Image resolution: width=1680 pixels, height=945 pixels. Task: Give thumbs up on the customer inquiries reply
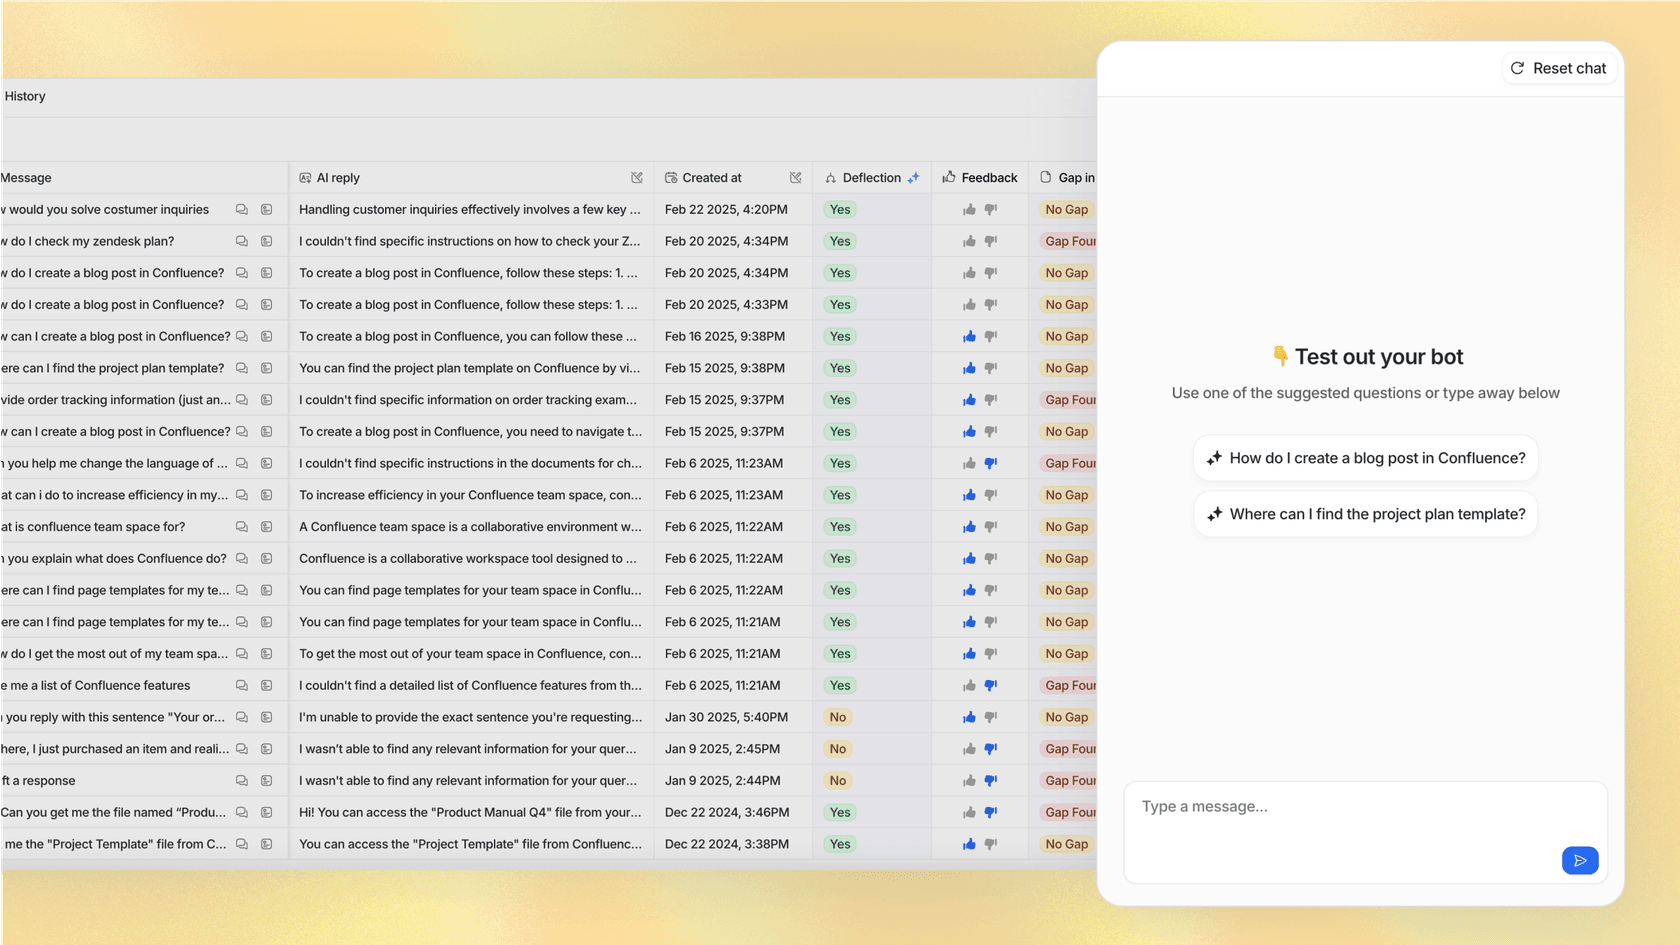click(967, 209)
